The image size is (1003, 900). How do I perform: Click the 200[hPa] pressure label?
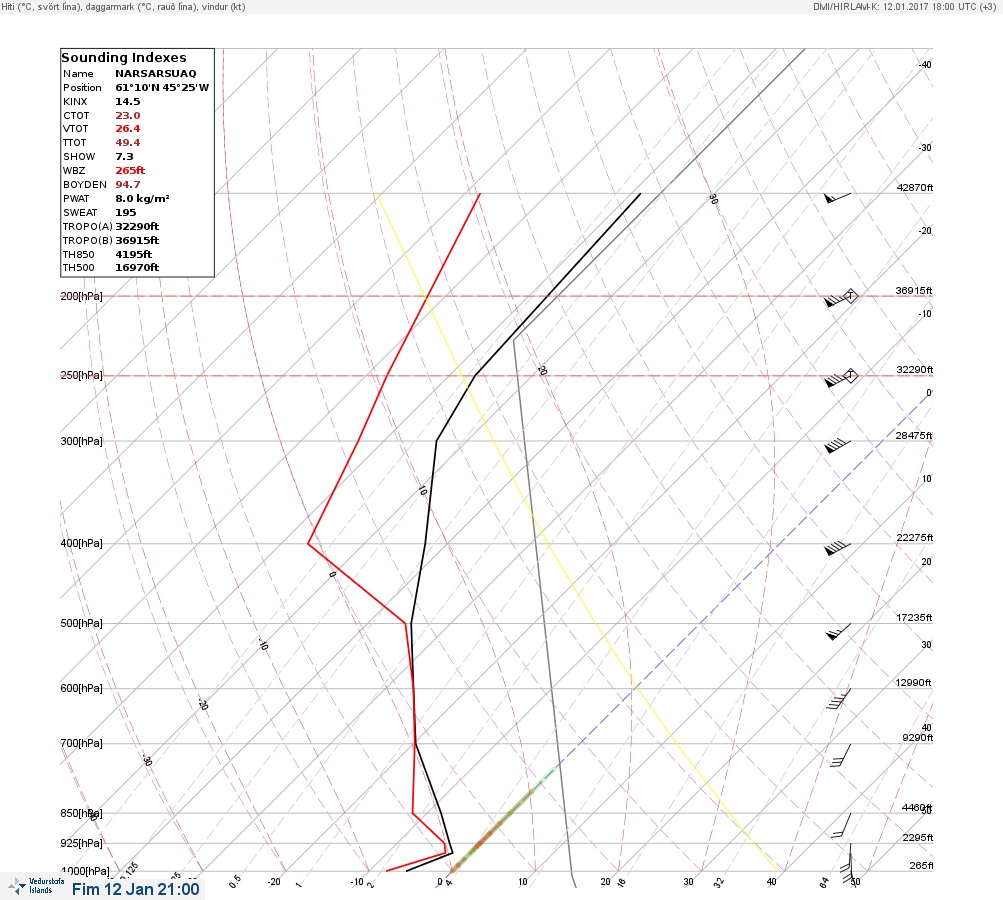click(81, 296)
